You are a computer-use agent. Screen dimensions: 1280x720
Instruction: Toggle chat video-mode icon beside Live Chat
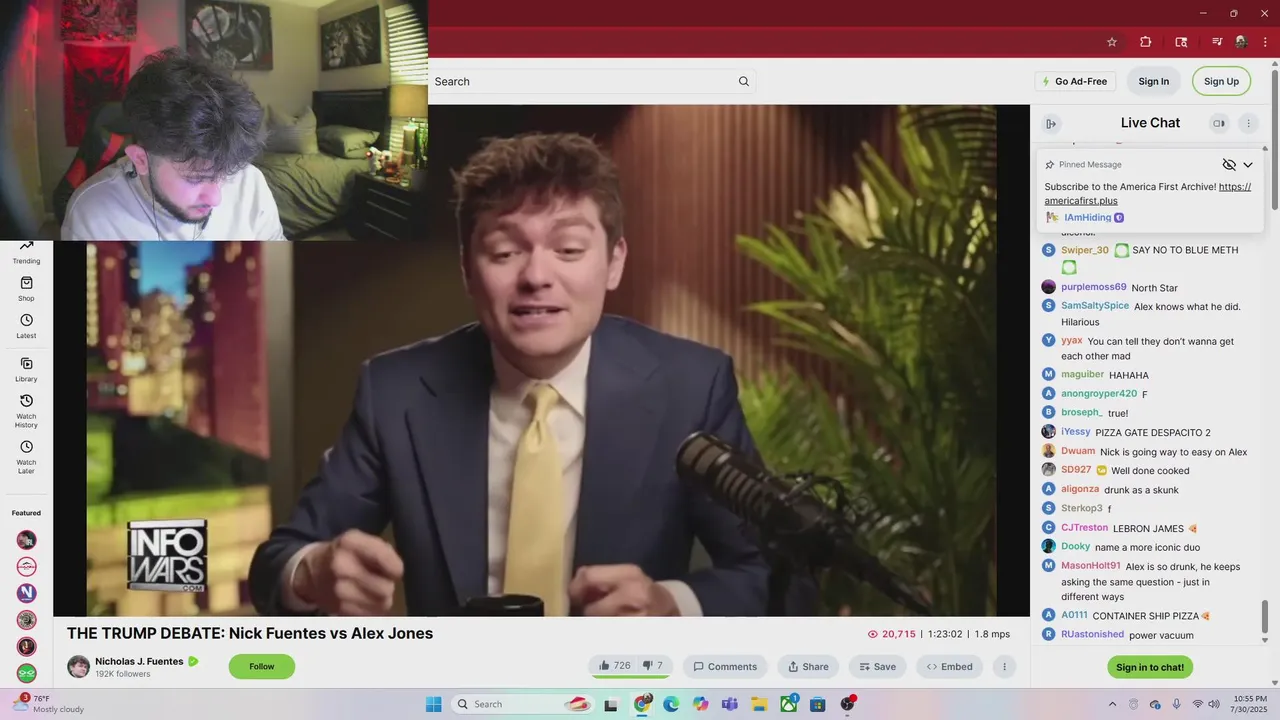[1219, 124]
